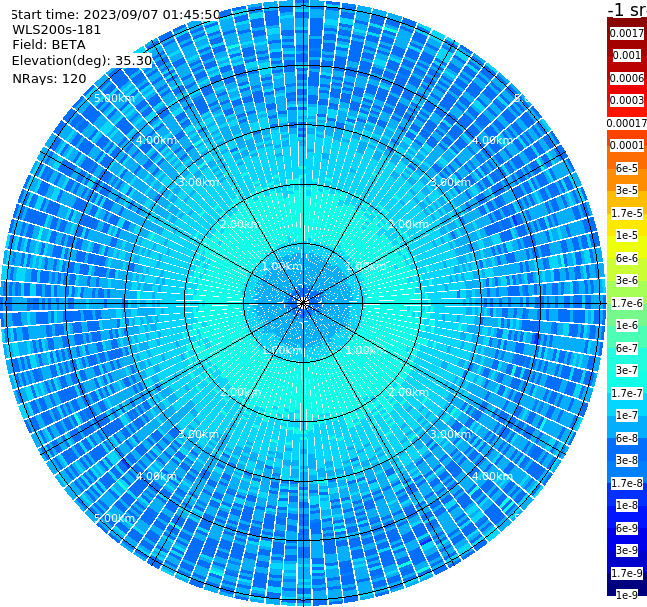Click the -1 sr unit title above color scale

point(627,9)
